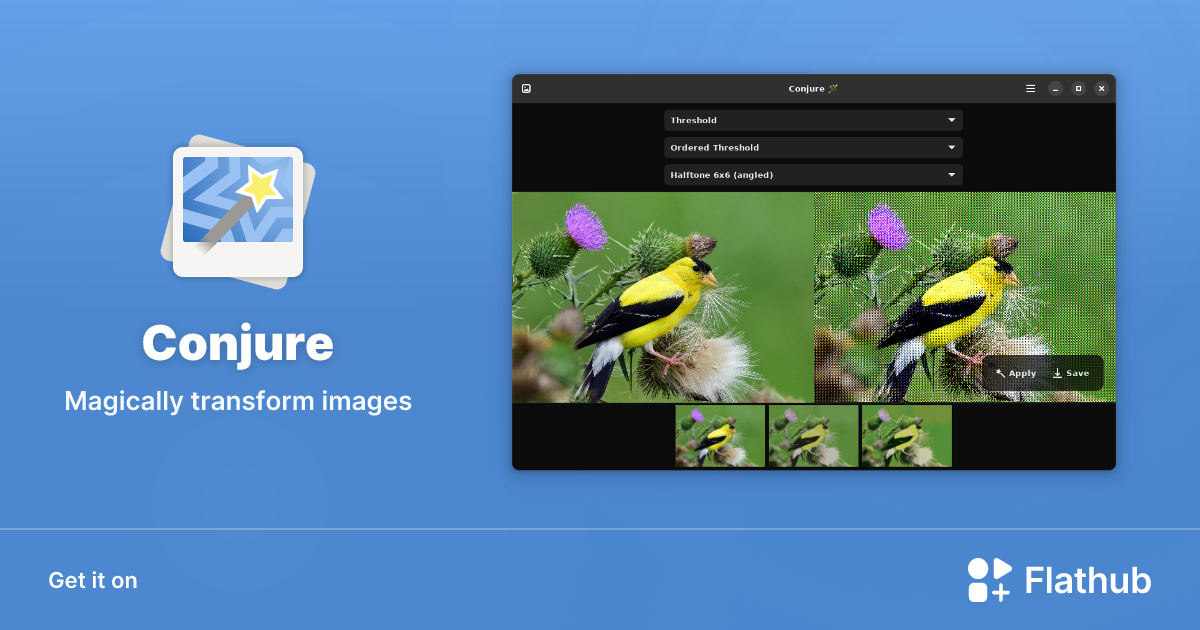This screenshot has width=1200, height=630.
Task: Click the Conjure title in the header bar
Action: coord(813,88)
